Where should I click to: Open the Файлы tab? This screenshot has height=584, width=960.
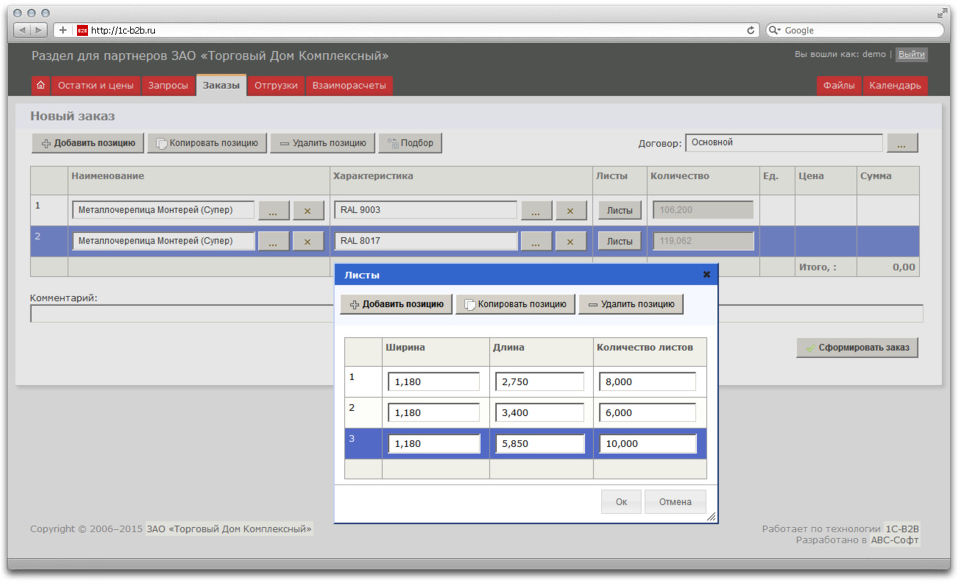pos(839,85)
